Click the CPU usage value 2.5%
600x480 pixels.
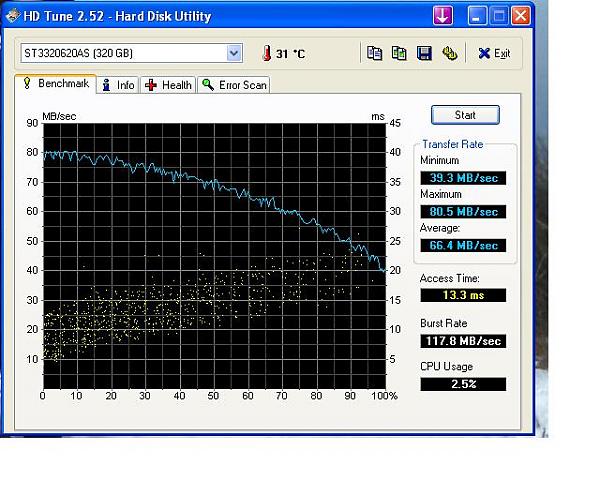tap(463, 384)
